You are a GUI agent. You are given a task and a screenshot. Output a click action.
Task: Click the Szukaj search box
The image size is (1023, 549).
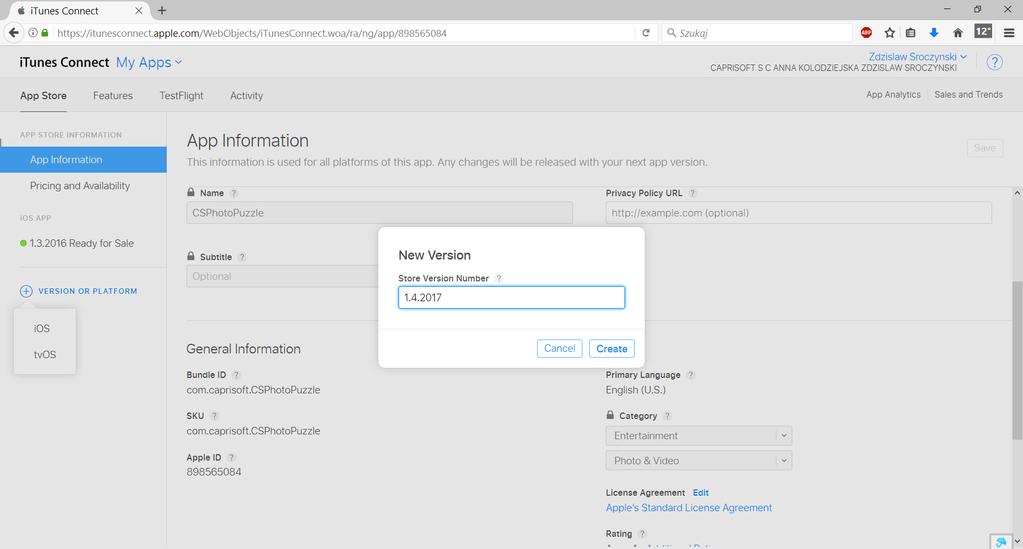(757, 33)
